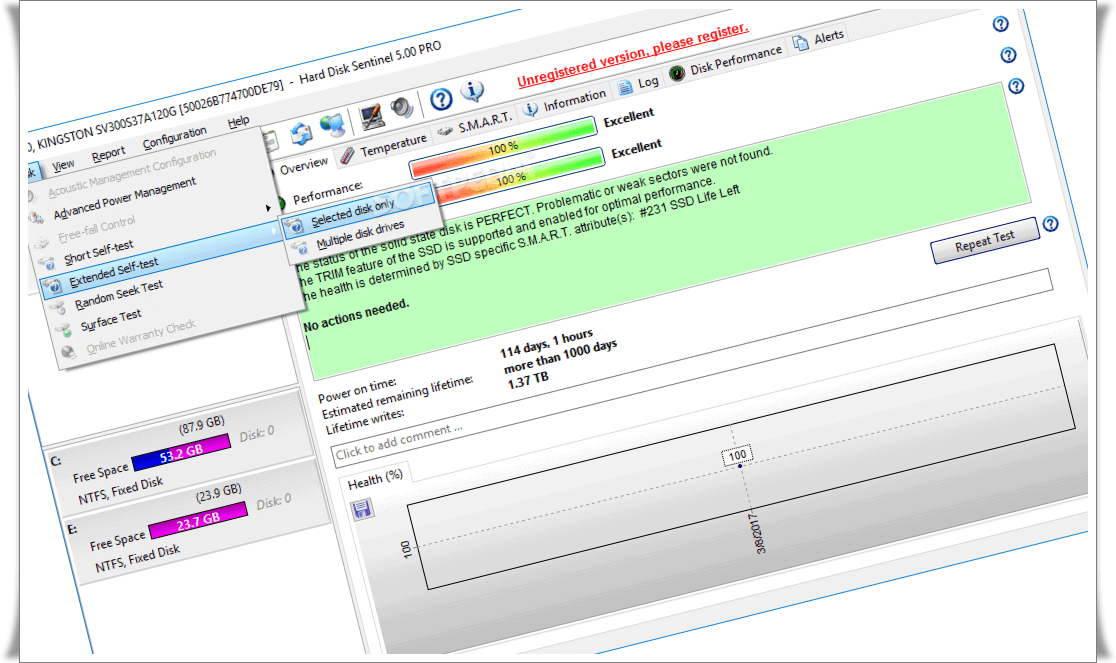Open the Overview tab
Viewport: 1116px width, 663px height.
[x=304, y=166]
